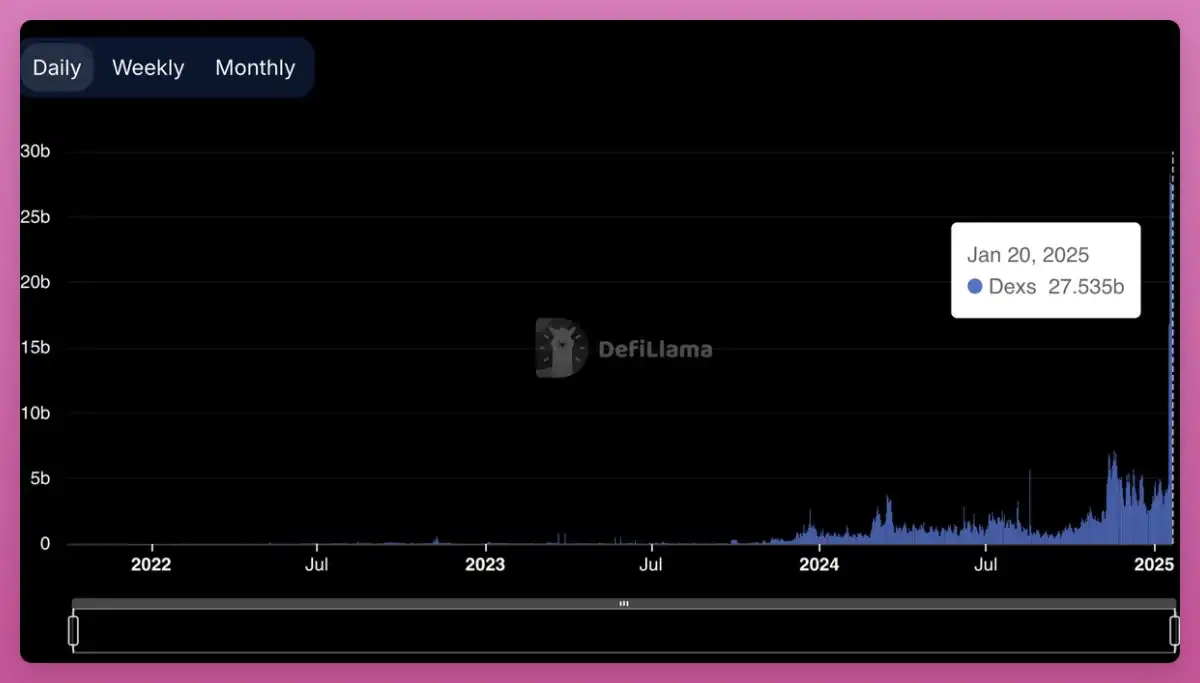This screenshot has height=683, width=1200.
Task: Click the grip icon atop the range bar
Action: 623,604
